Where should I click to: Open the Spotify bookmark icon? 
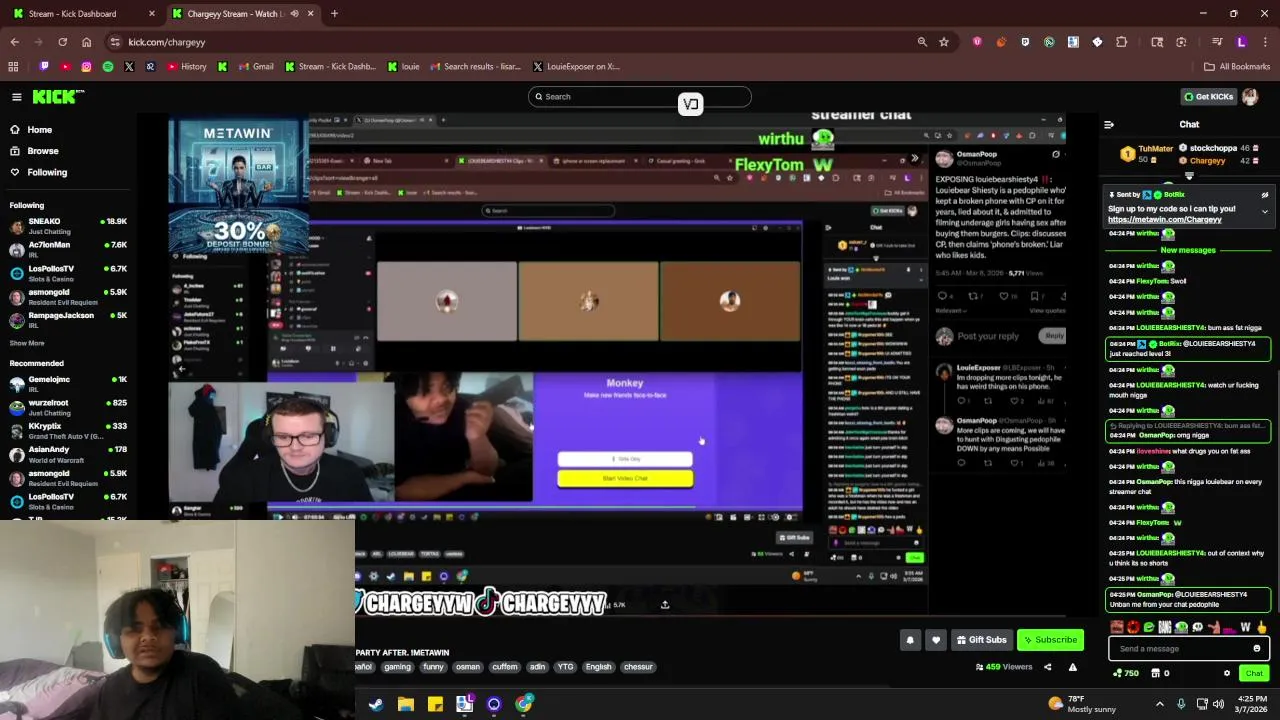click(108, 67)
